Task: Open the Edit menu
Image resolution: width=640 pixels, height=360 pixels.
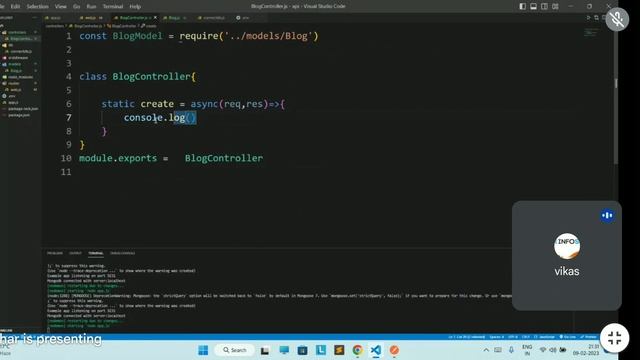Action: click(x=15, y=7)
